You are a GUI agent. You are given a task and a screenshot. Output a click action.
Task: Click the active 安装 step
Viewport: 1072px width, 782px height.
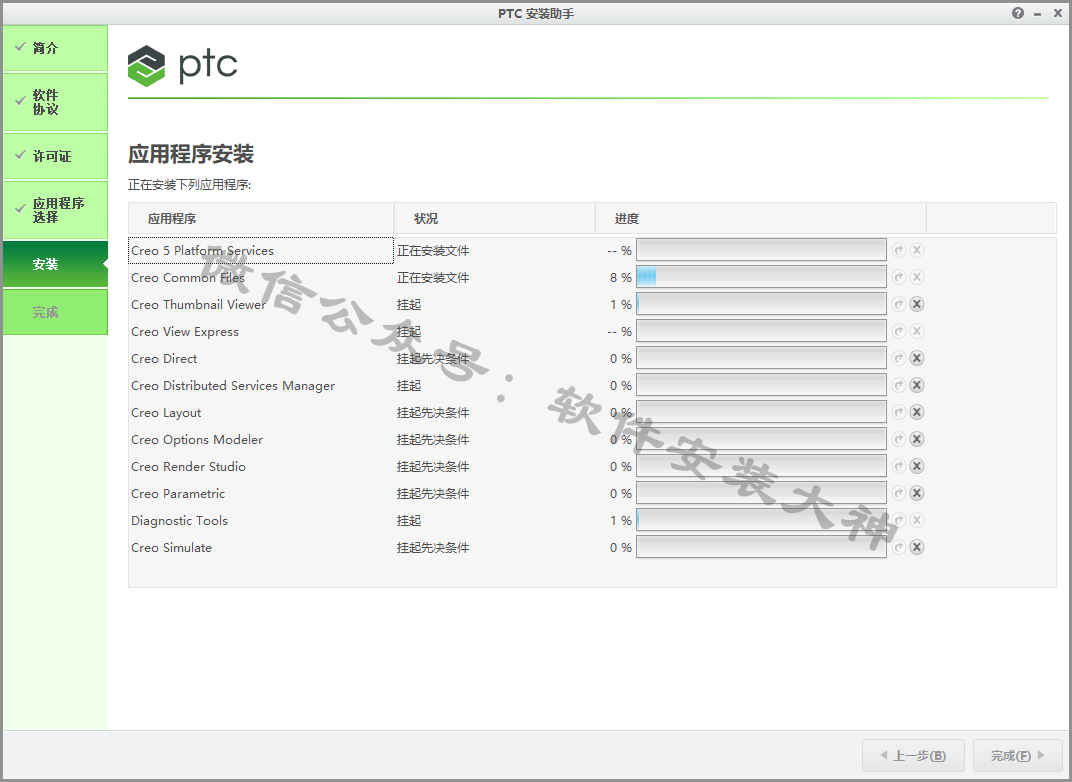click(x=55, y=264)
